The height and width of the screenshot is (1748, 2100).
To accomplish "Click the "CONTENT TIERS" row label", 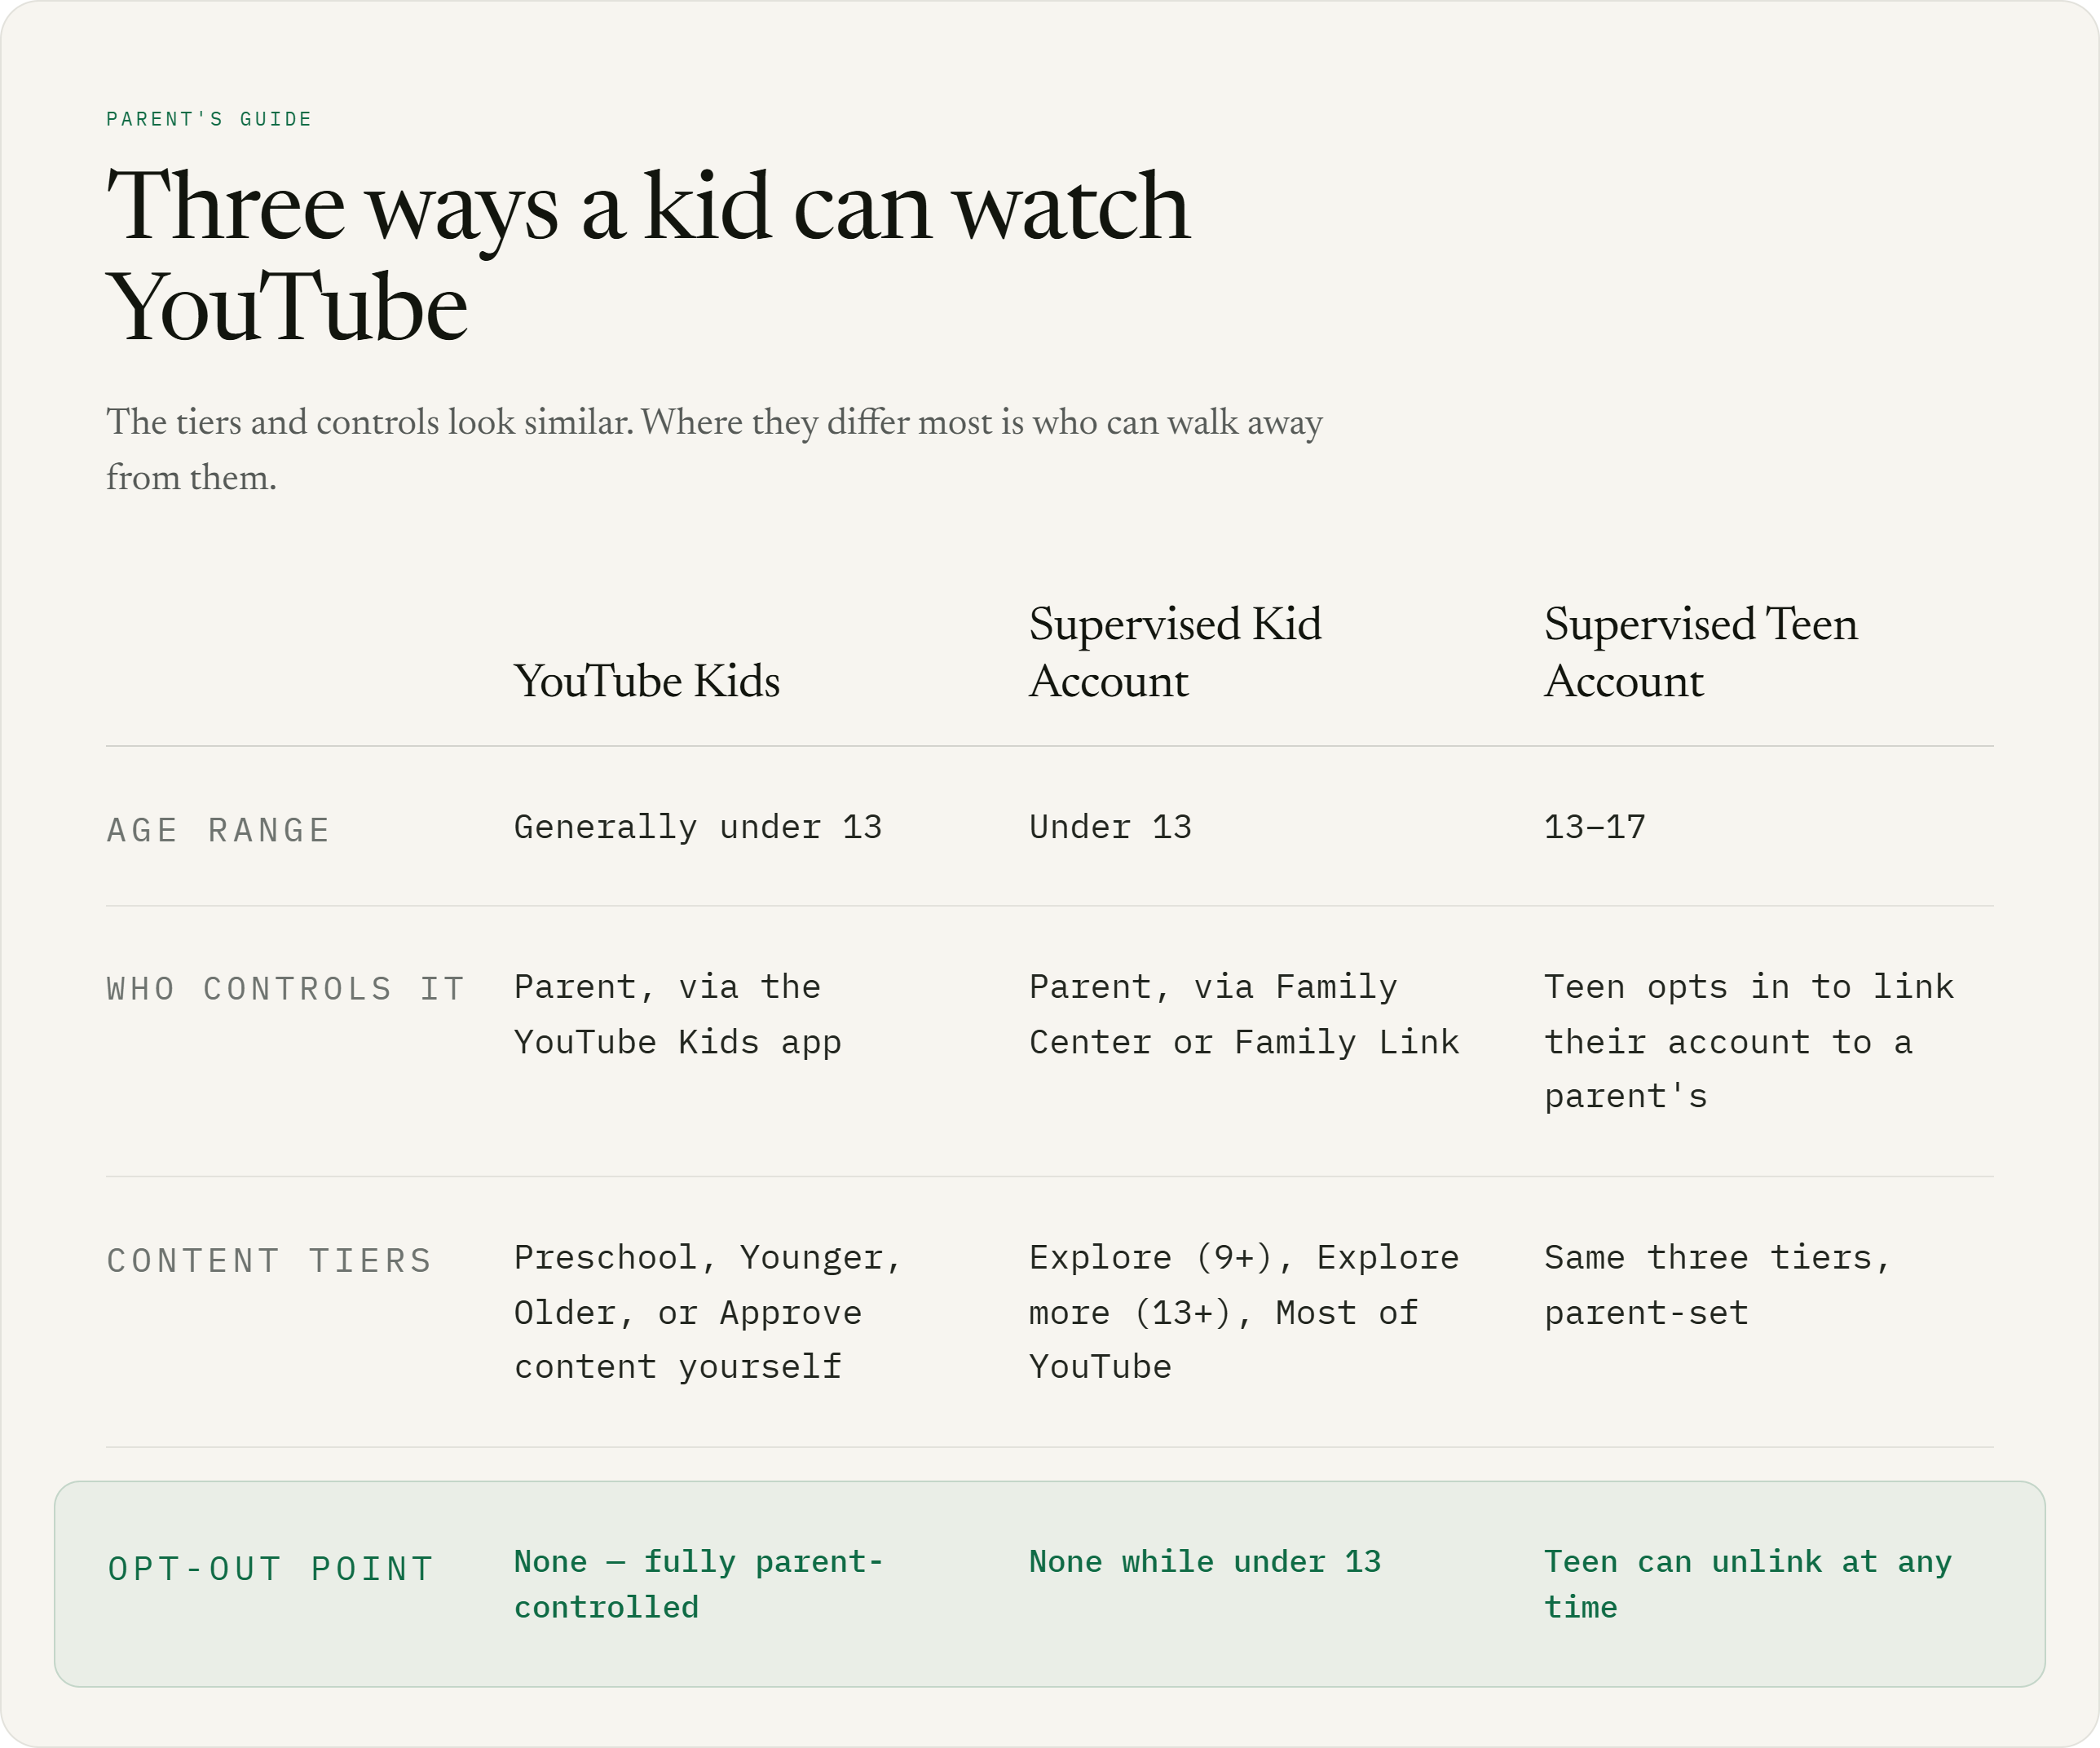I will point(269,1260).
